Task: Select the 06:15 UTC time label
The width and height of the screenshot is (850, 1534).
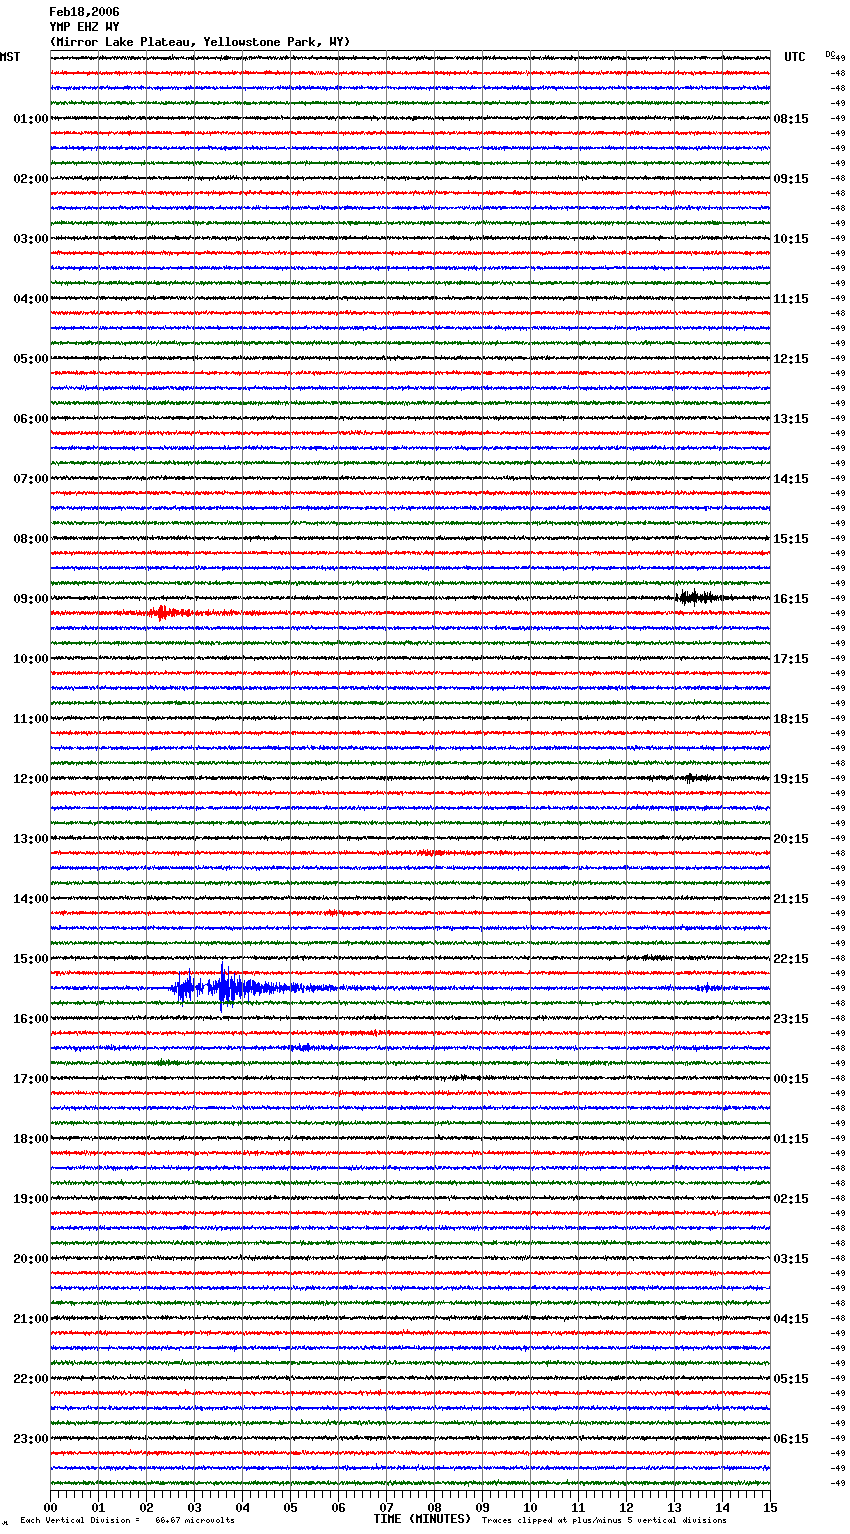Action: 791,1439
